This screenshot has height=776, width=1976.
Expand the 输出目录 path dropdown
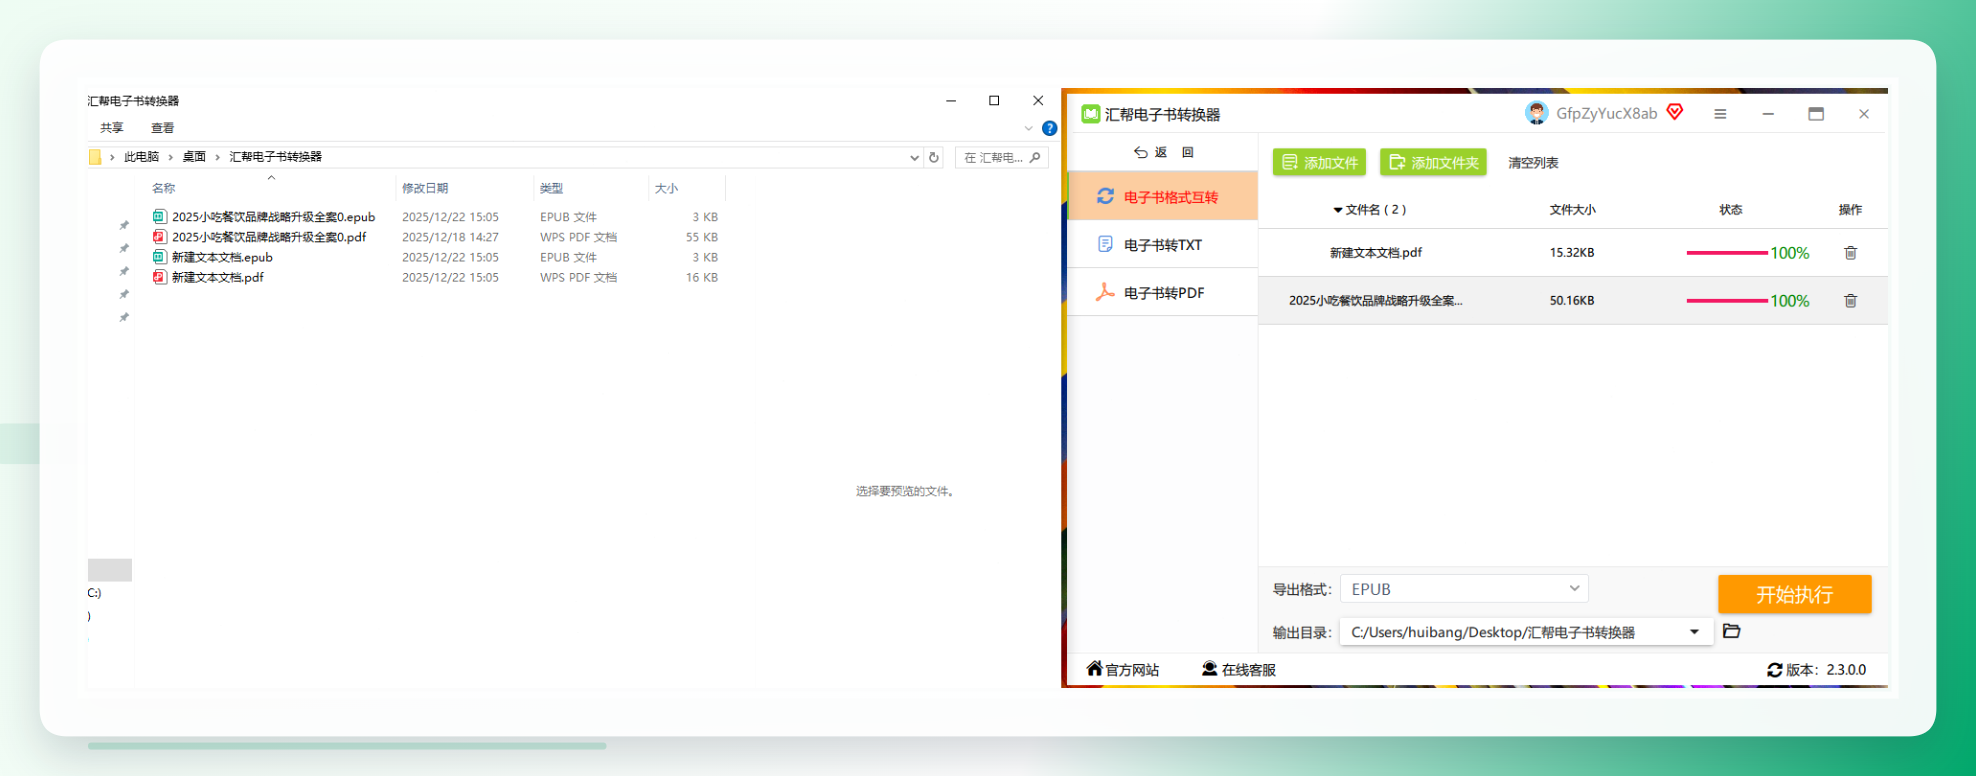click(x=1695, y=632)
